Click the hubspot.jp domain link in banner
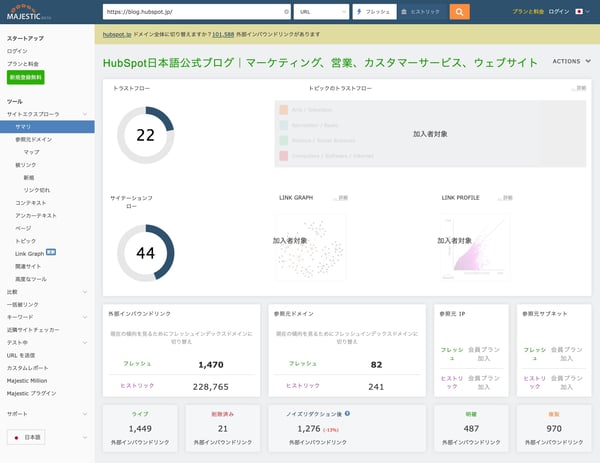 click(117, 34)
